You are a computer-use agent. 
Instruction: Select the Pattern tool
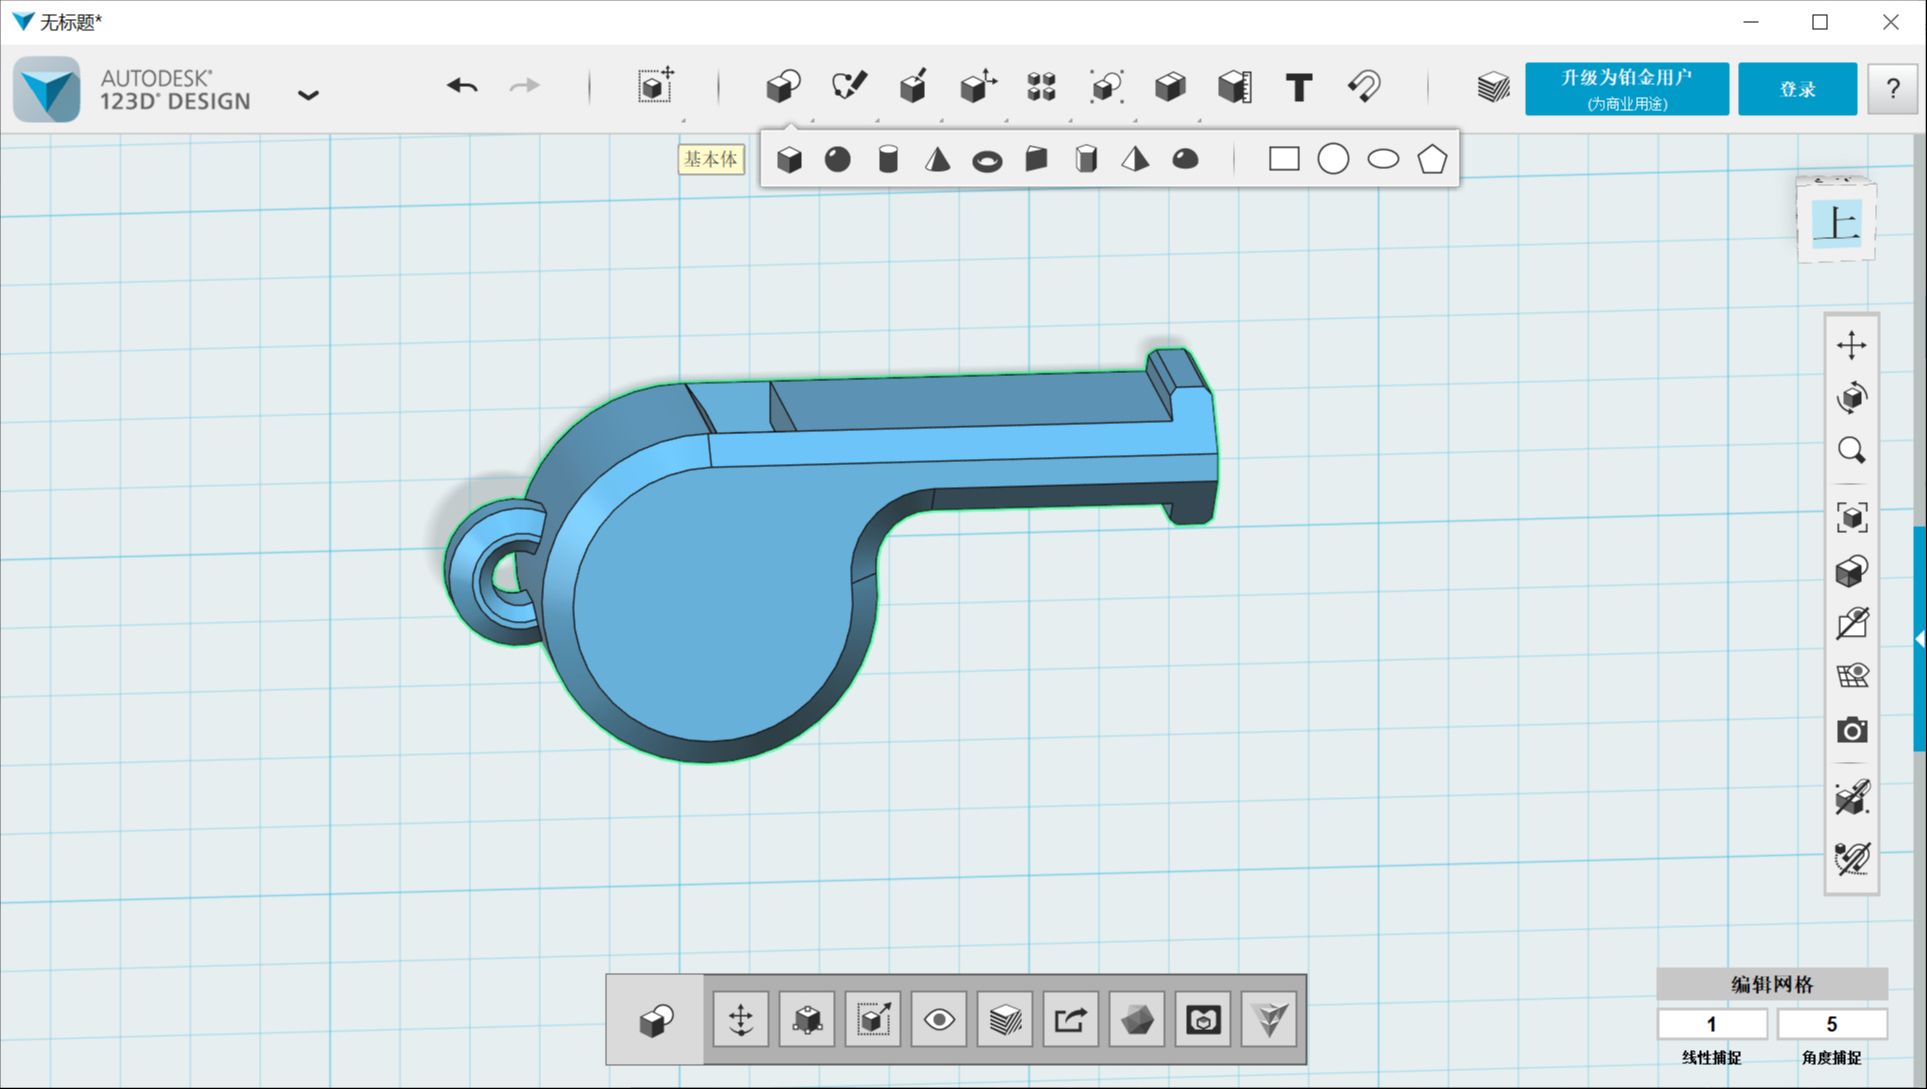click(1041, 88)
